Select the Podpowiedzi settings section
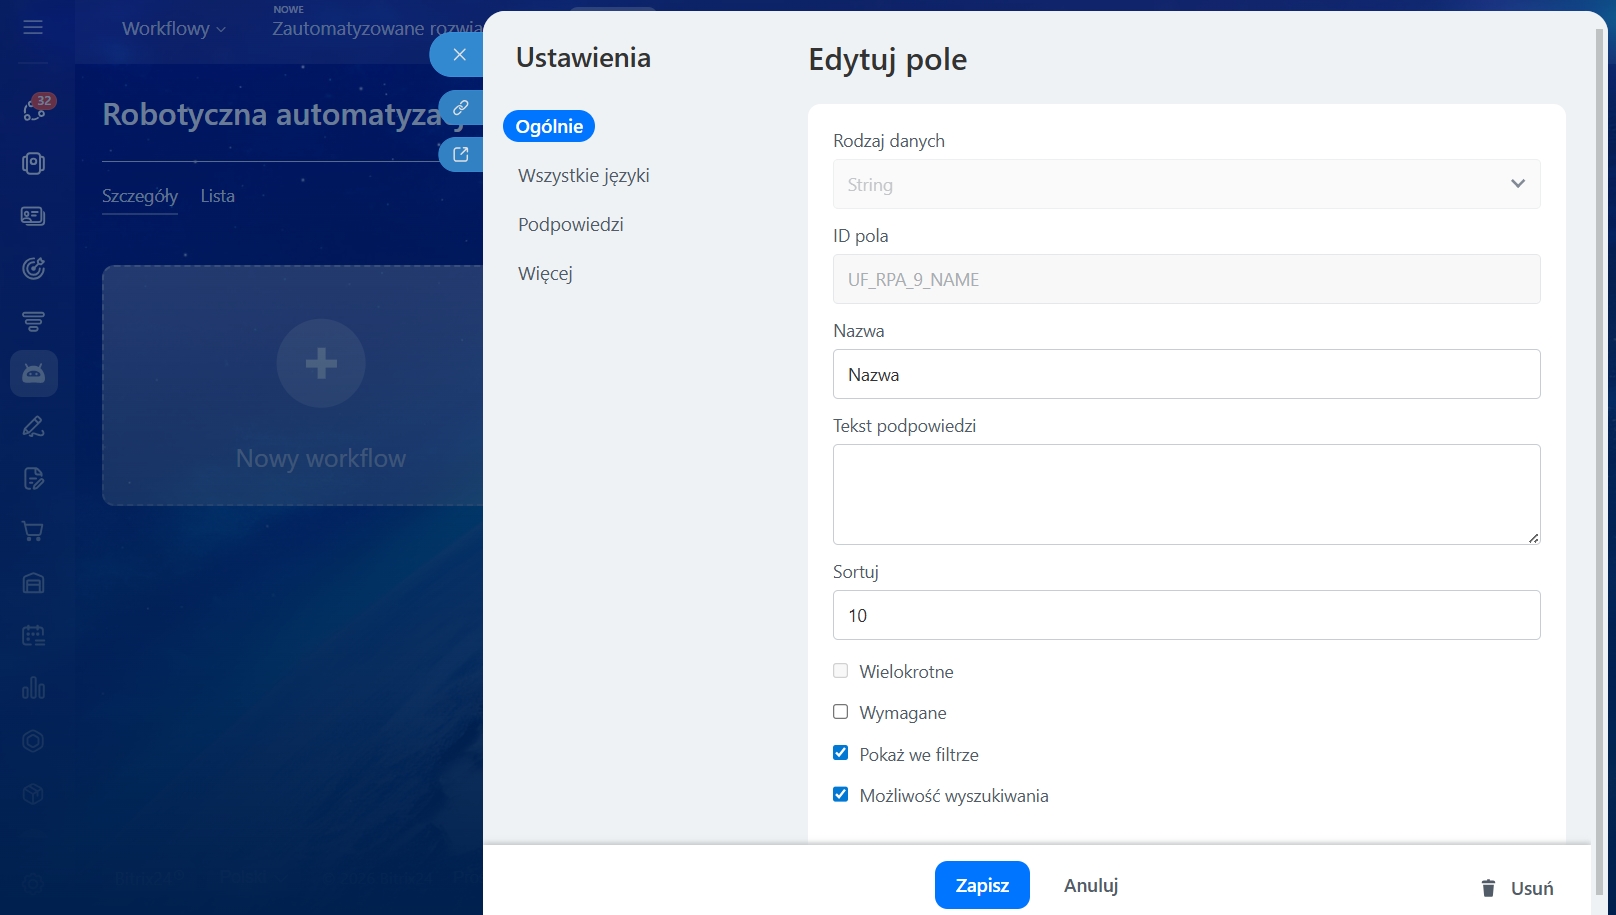The image size is (1616, 915). point(571,225)
